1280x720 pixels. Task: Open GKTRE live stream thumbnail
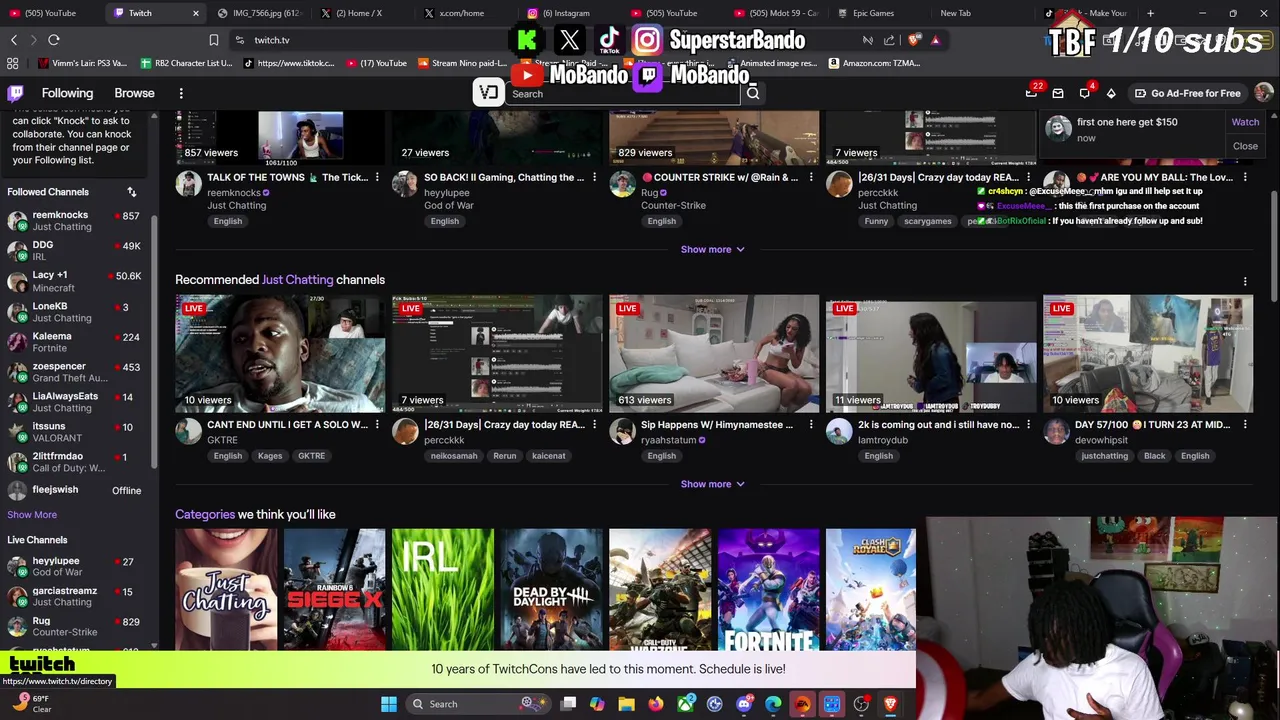(x=280, y=354)
